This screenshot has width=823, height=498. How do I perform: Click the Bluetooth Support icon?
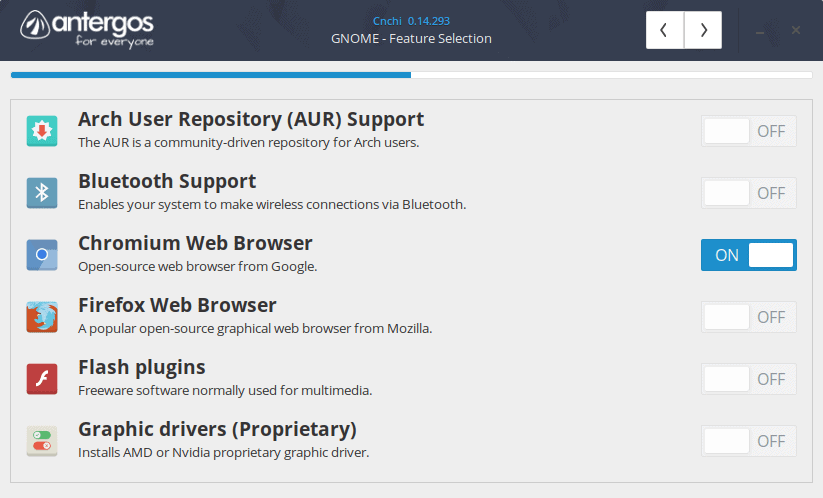[x=42, y=193]
